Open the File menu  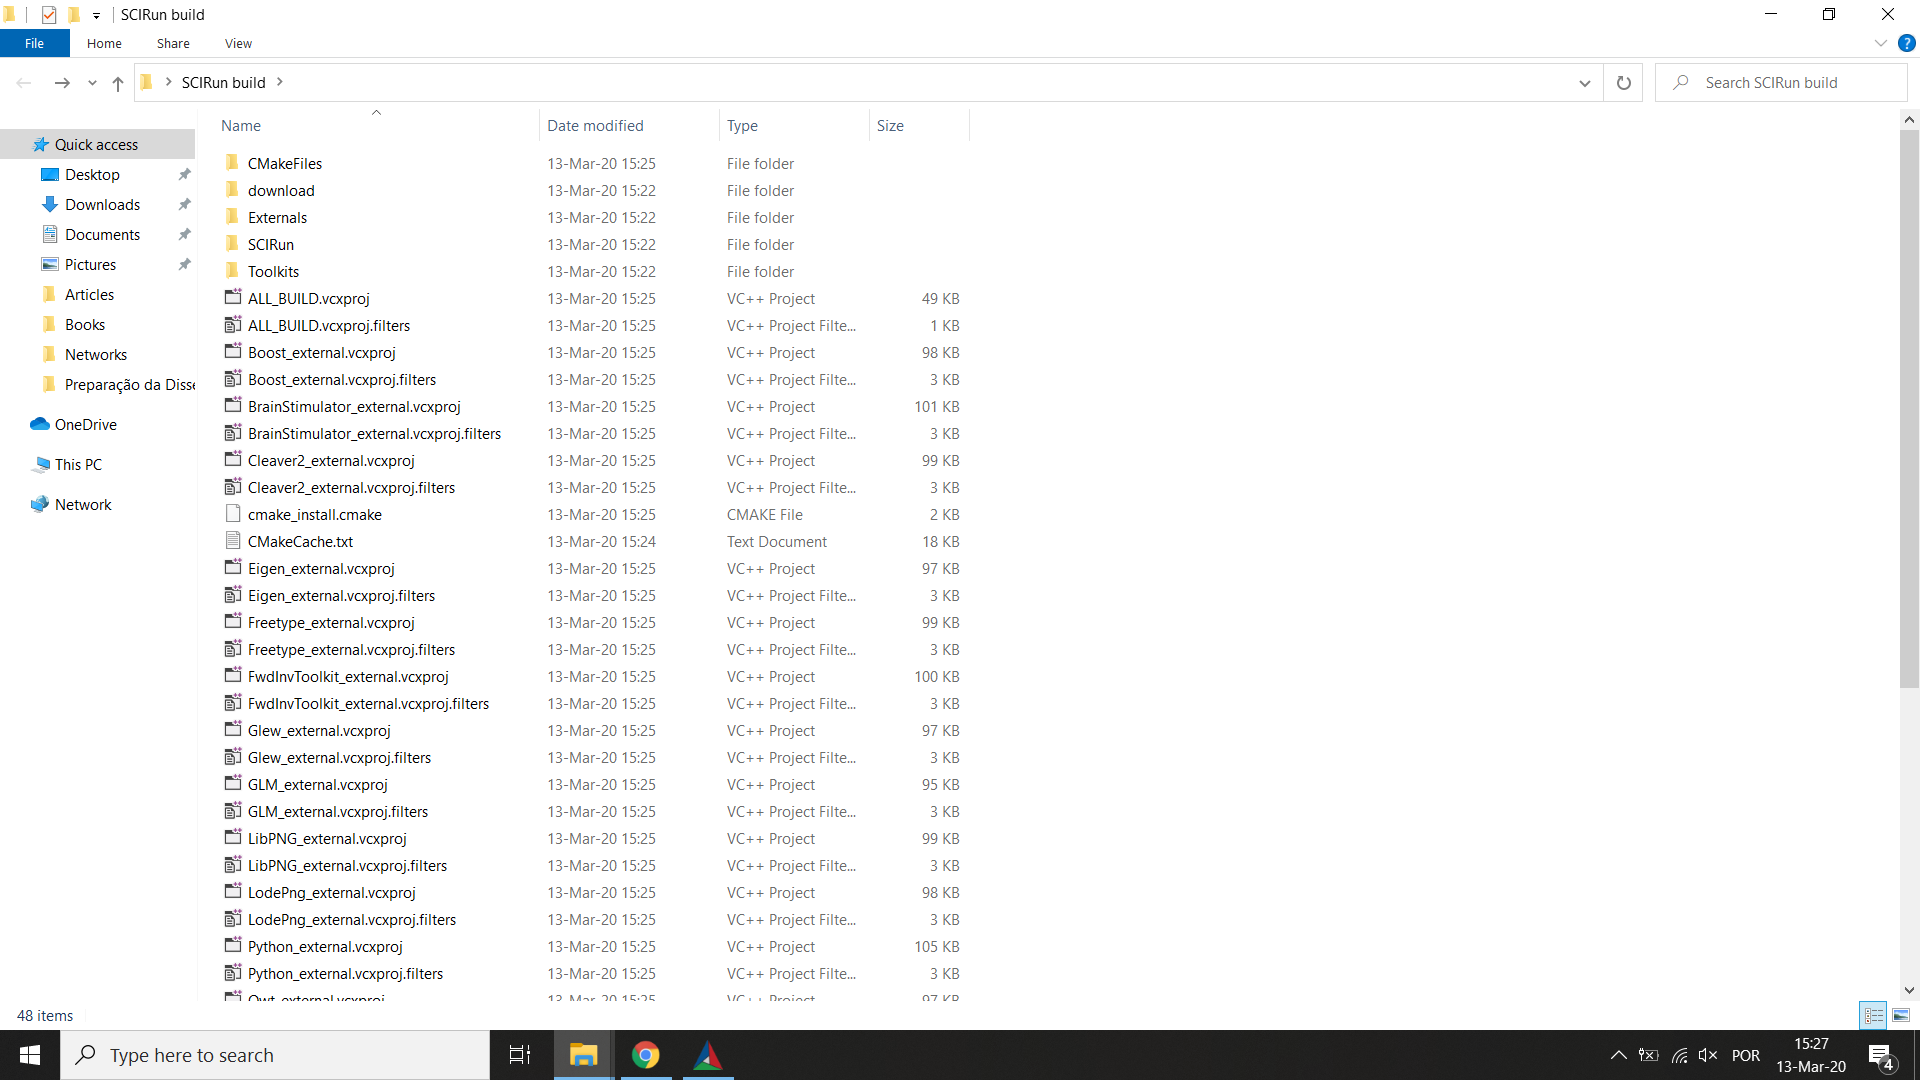[34, 43]
